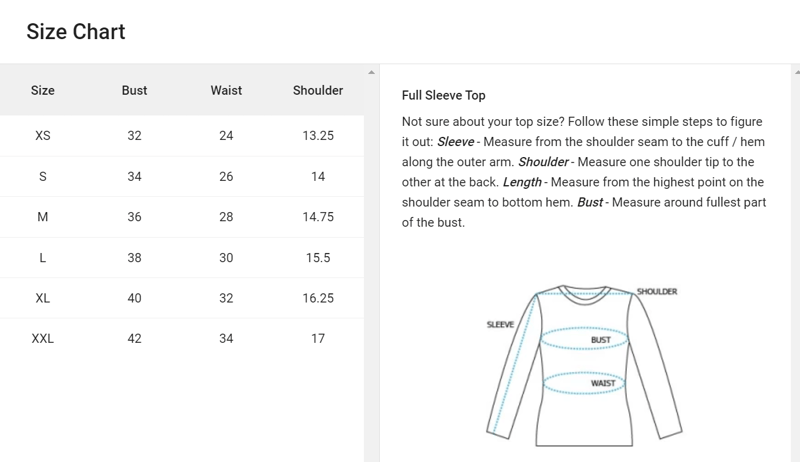Choose the XS size row label

pos(43,135)
